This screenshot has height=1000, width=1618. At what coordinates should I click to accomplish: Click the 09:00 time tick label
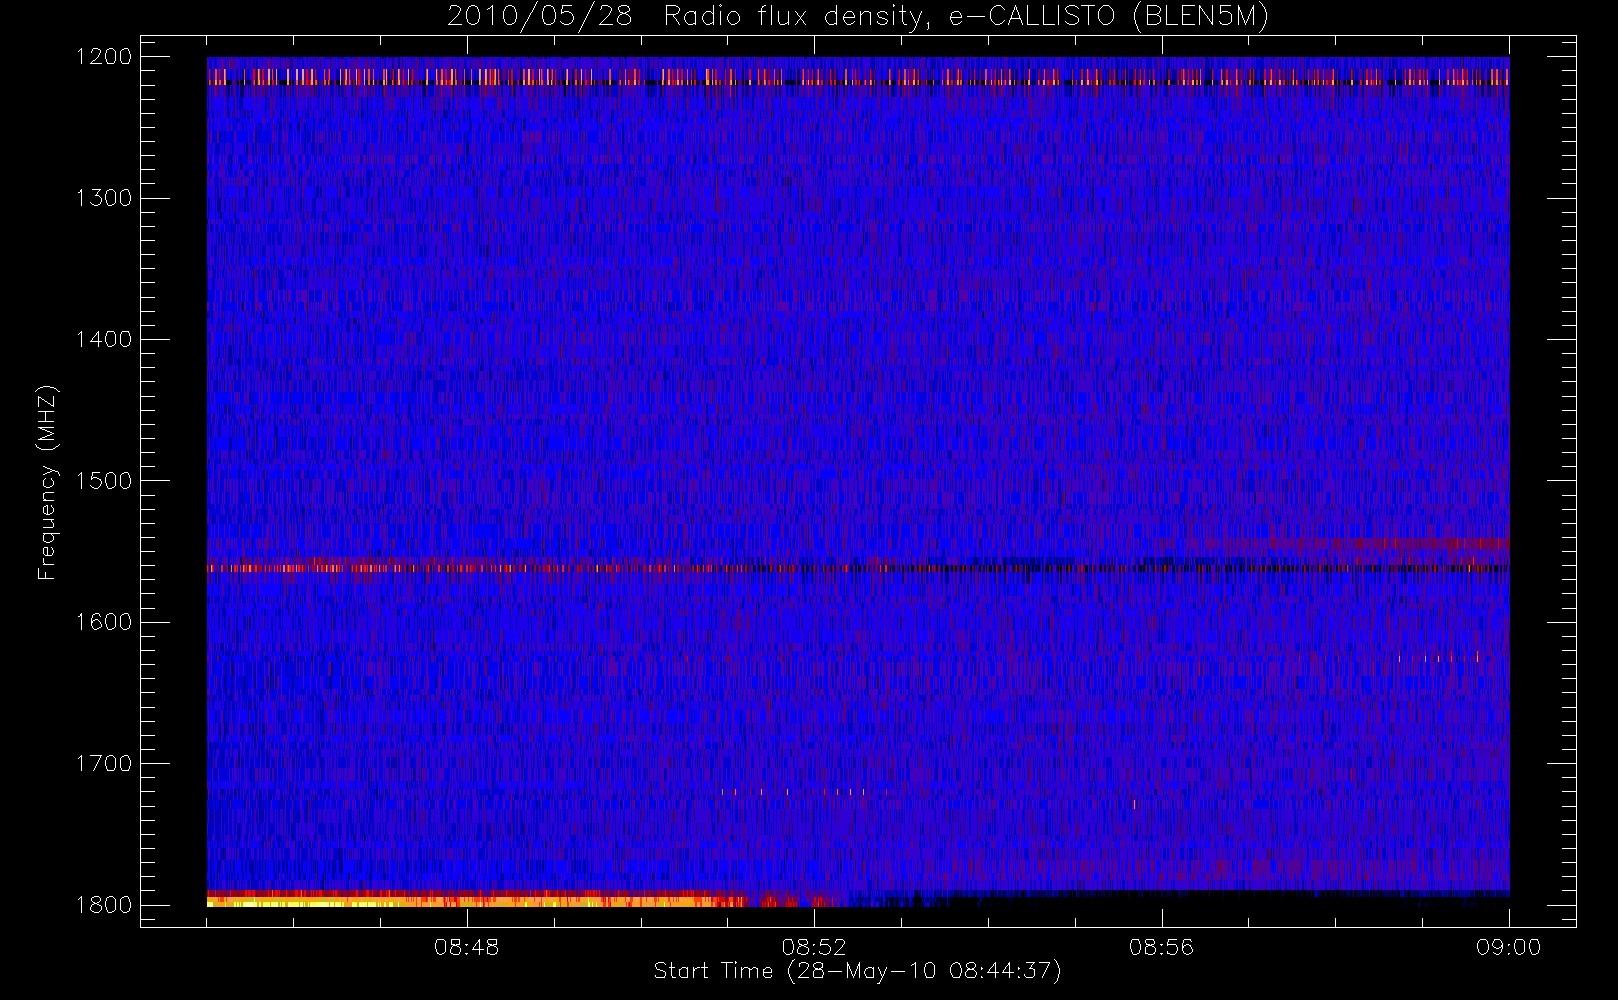click(x=1508, y=947)
